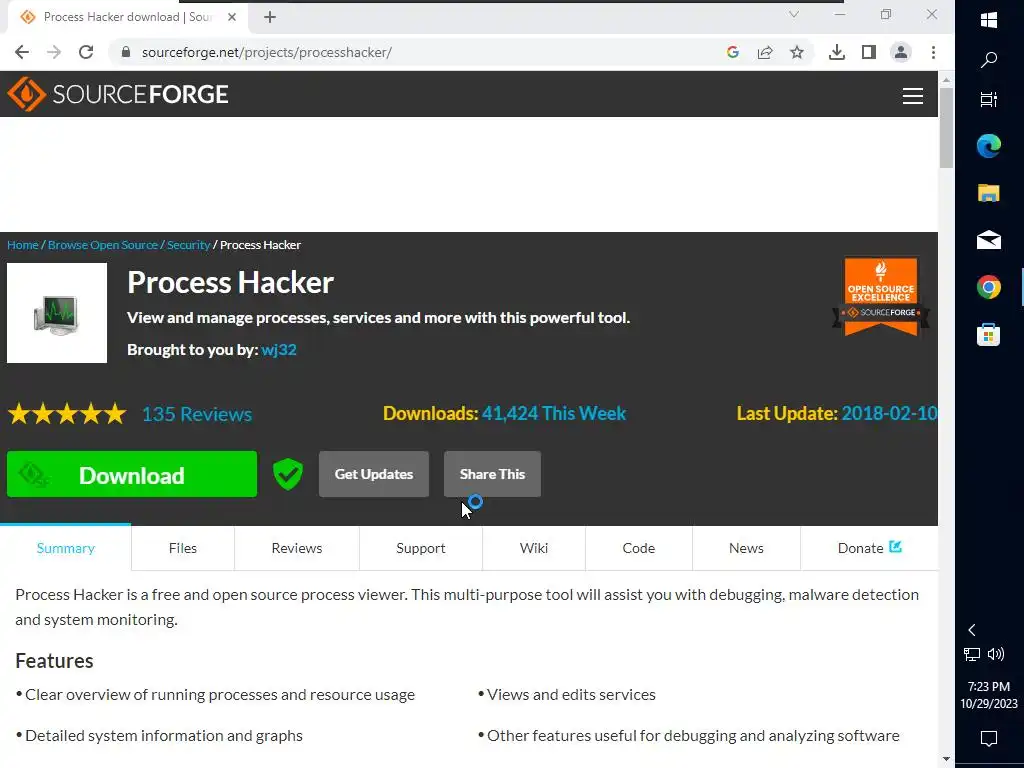Open Browse Open Source breadcrumb link
The height and width of the screenshot is (768, 1024).
click(103, 245)
